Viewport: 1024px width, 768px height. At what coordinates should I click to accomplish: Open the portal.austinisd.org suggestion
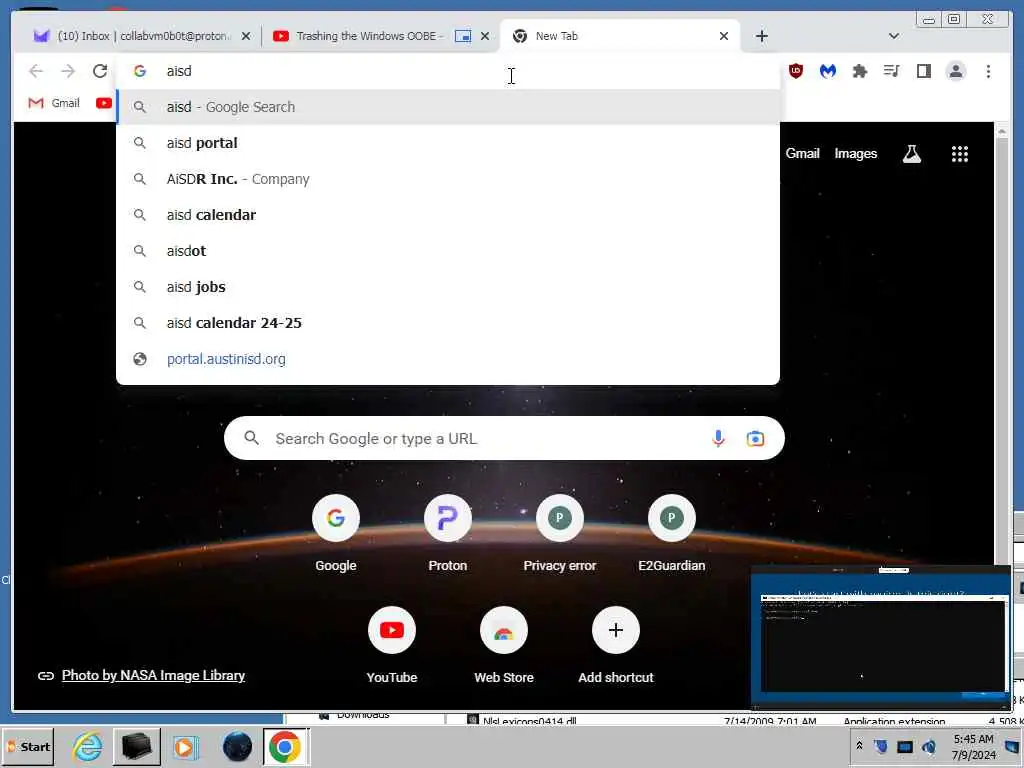[x=448, y=359]
